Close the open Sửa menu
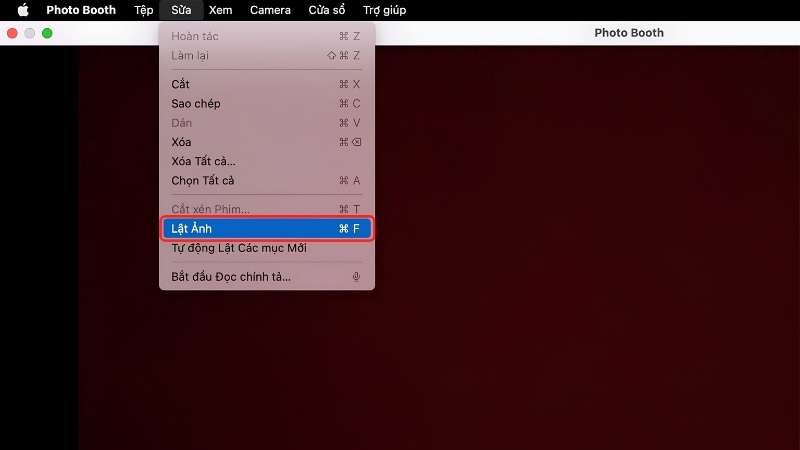Image resolution: width=800 pixels, height=450 pixels. click(181, 10)
